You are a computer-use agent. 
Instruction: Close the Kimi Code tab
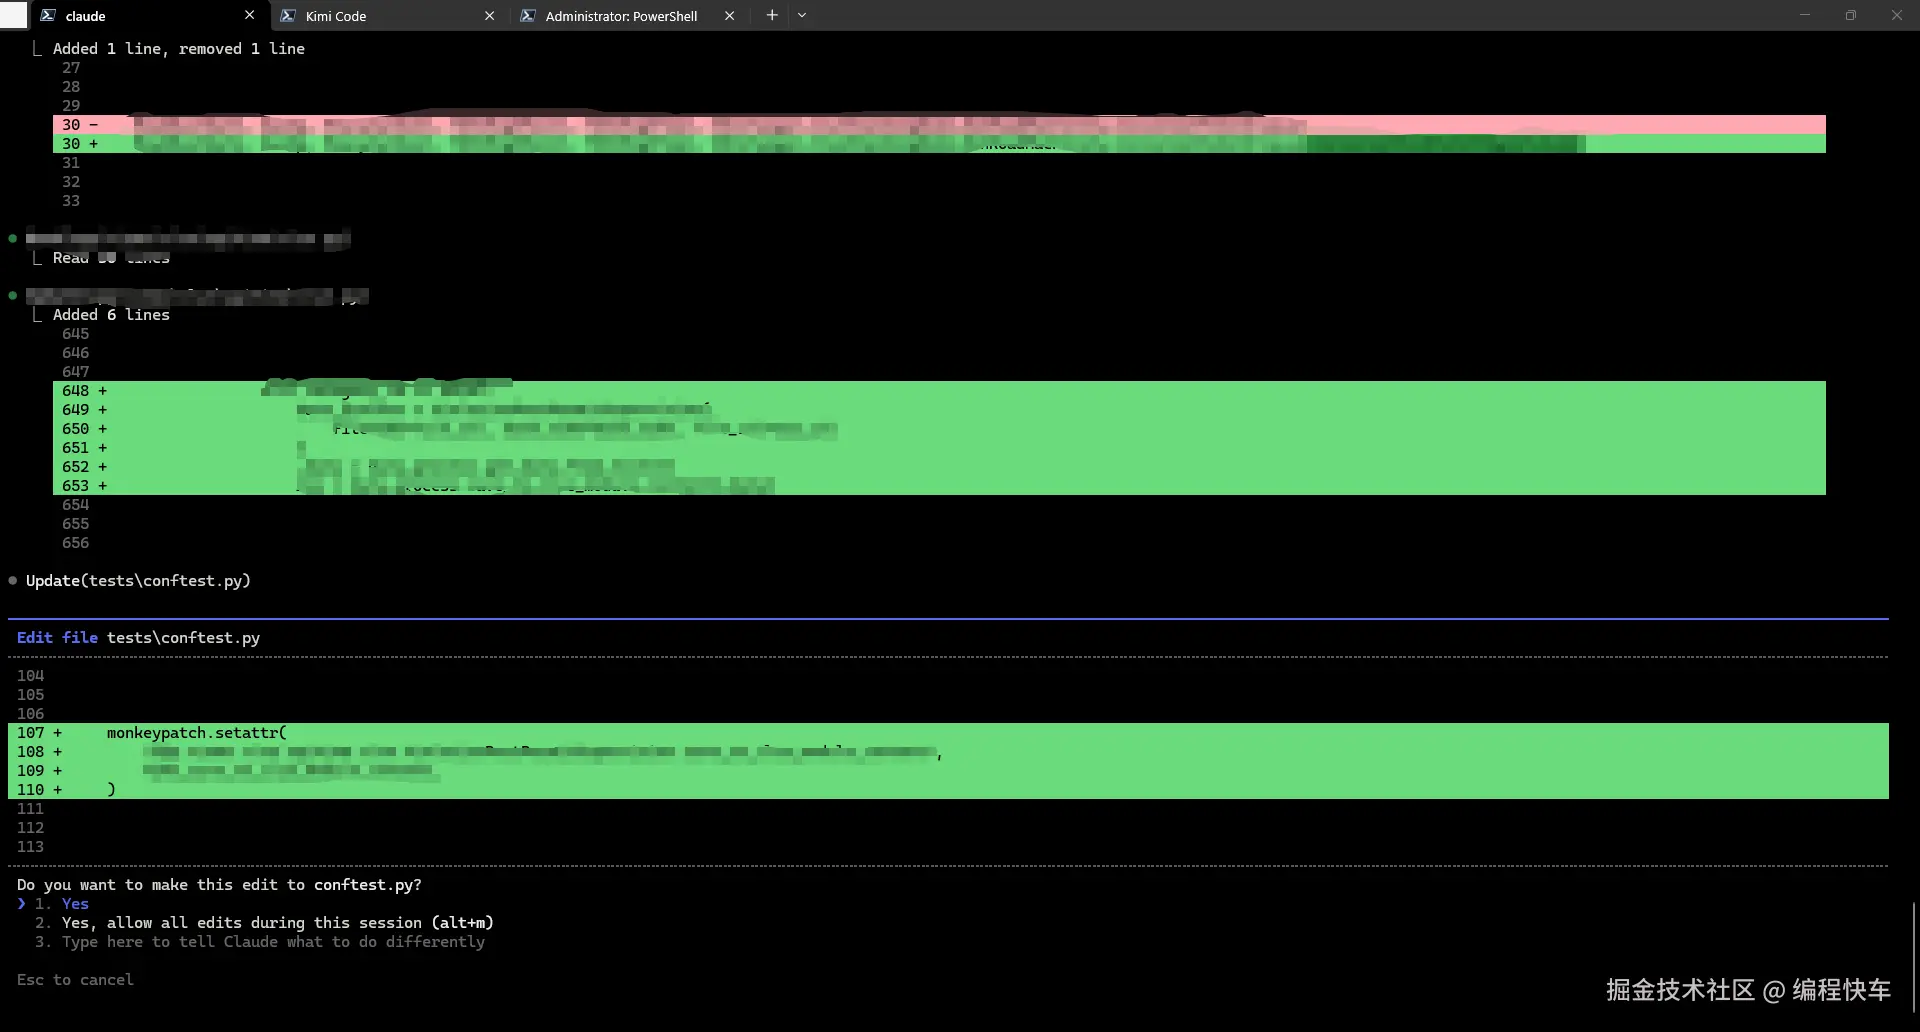click(x=489, y=16)
